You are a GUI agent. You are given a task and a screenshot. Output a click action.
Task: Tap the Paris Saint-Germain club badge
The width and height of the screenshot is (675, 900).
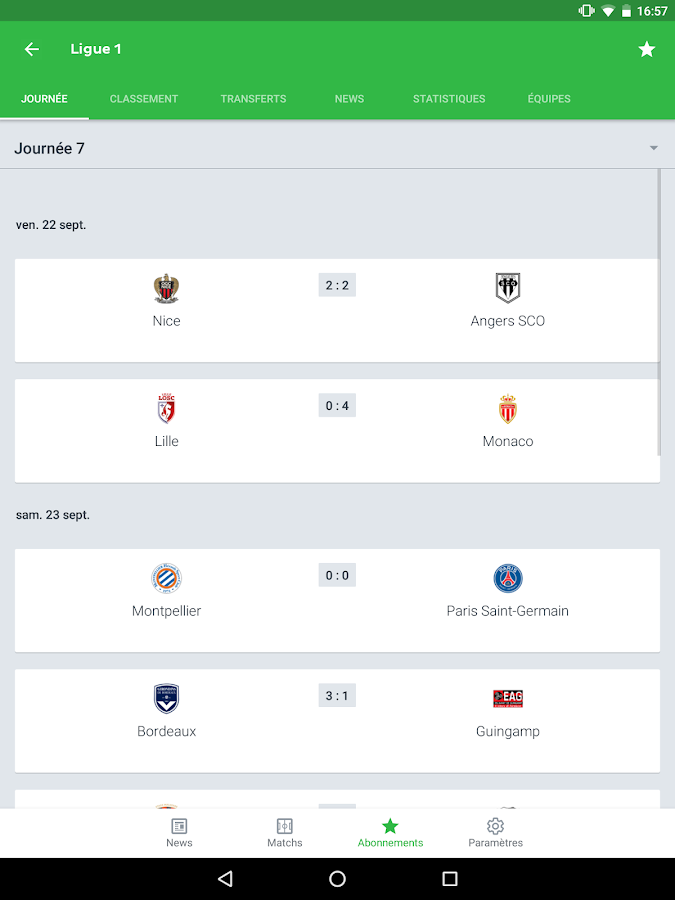(507, 578)
